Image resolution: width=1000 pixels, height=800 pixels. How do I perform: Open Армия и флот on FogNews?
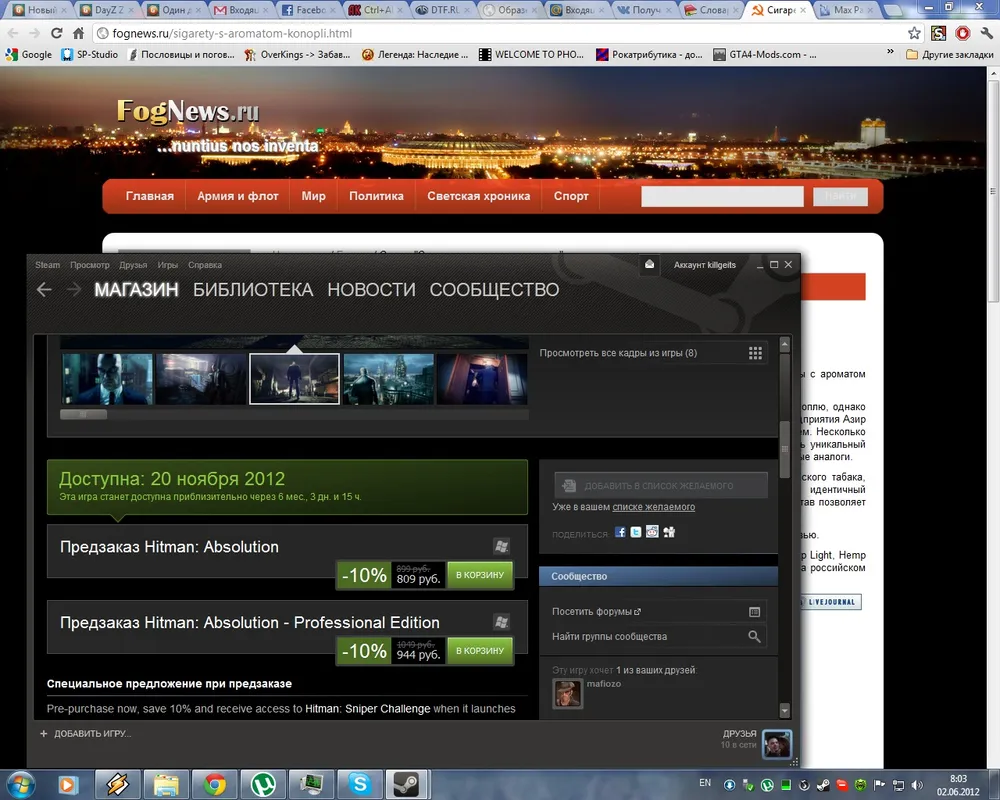[238, 196]
